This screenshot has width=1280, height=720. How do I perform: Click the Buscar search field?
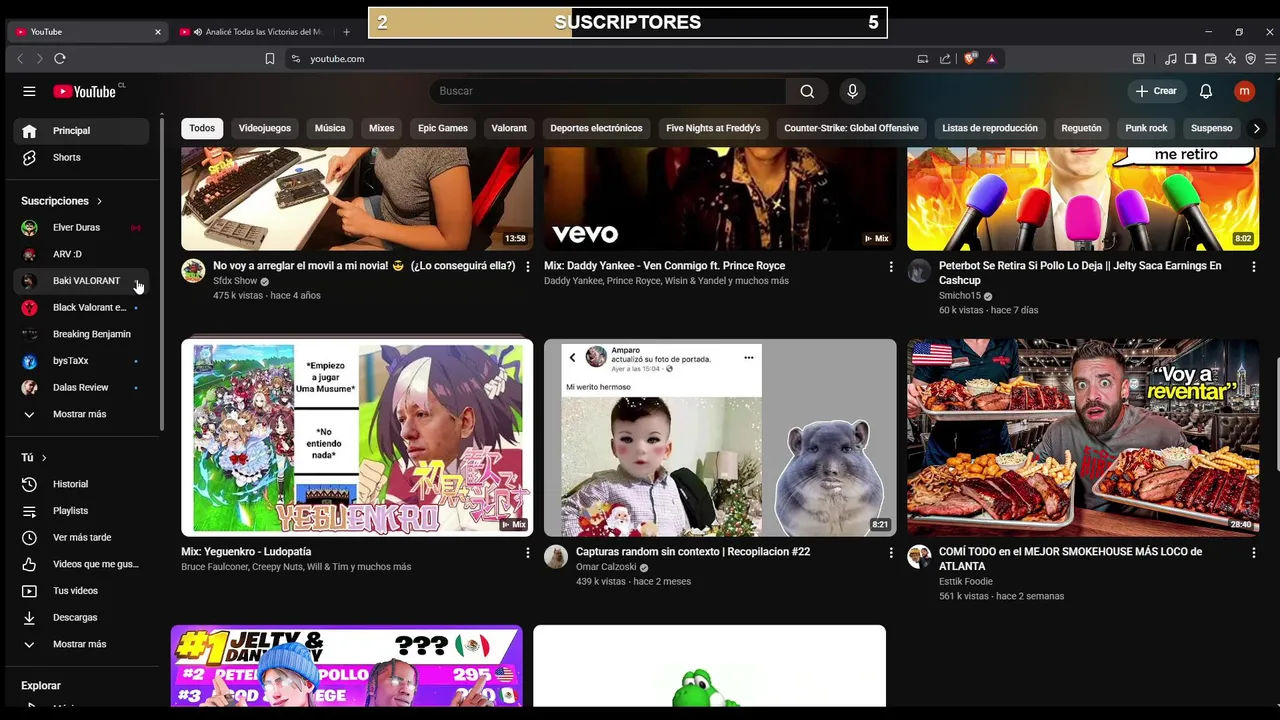pos(610,91)
